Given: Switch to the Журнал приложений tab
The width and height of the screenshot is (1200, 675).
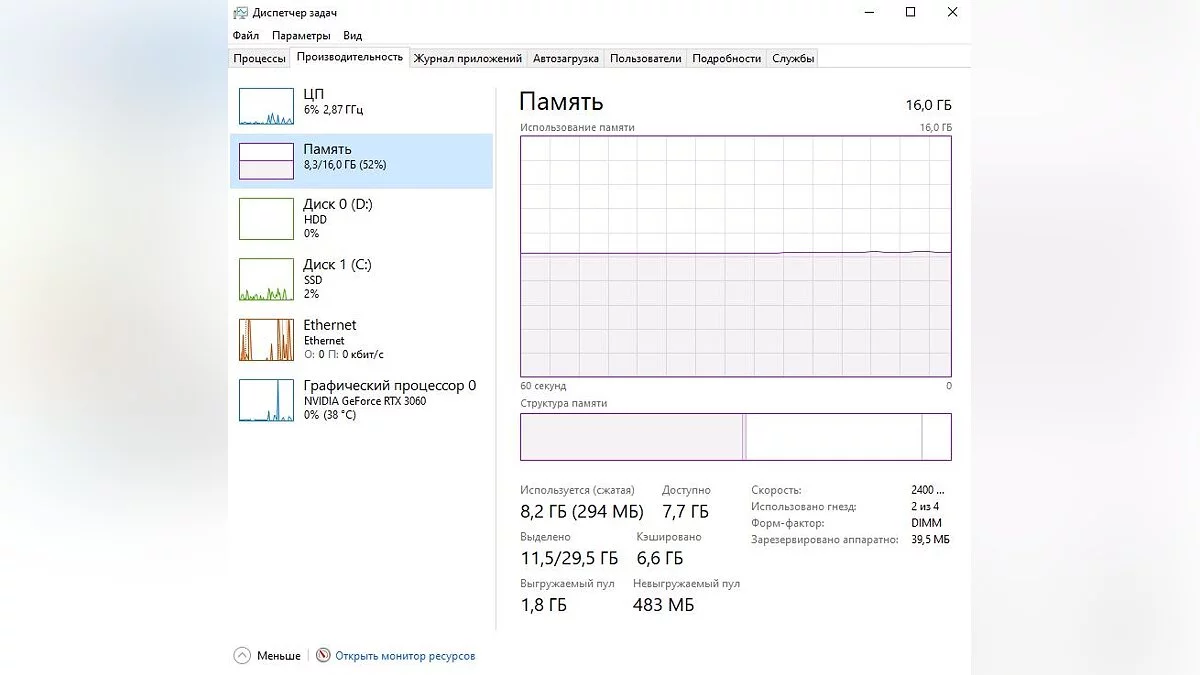Looking at the screenshot, I should coord(468,58).
